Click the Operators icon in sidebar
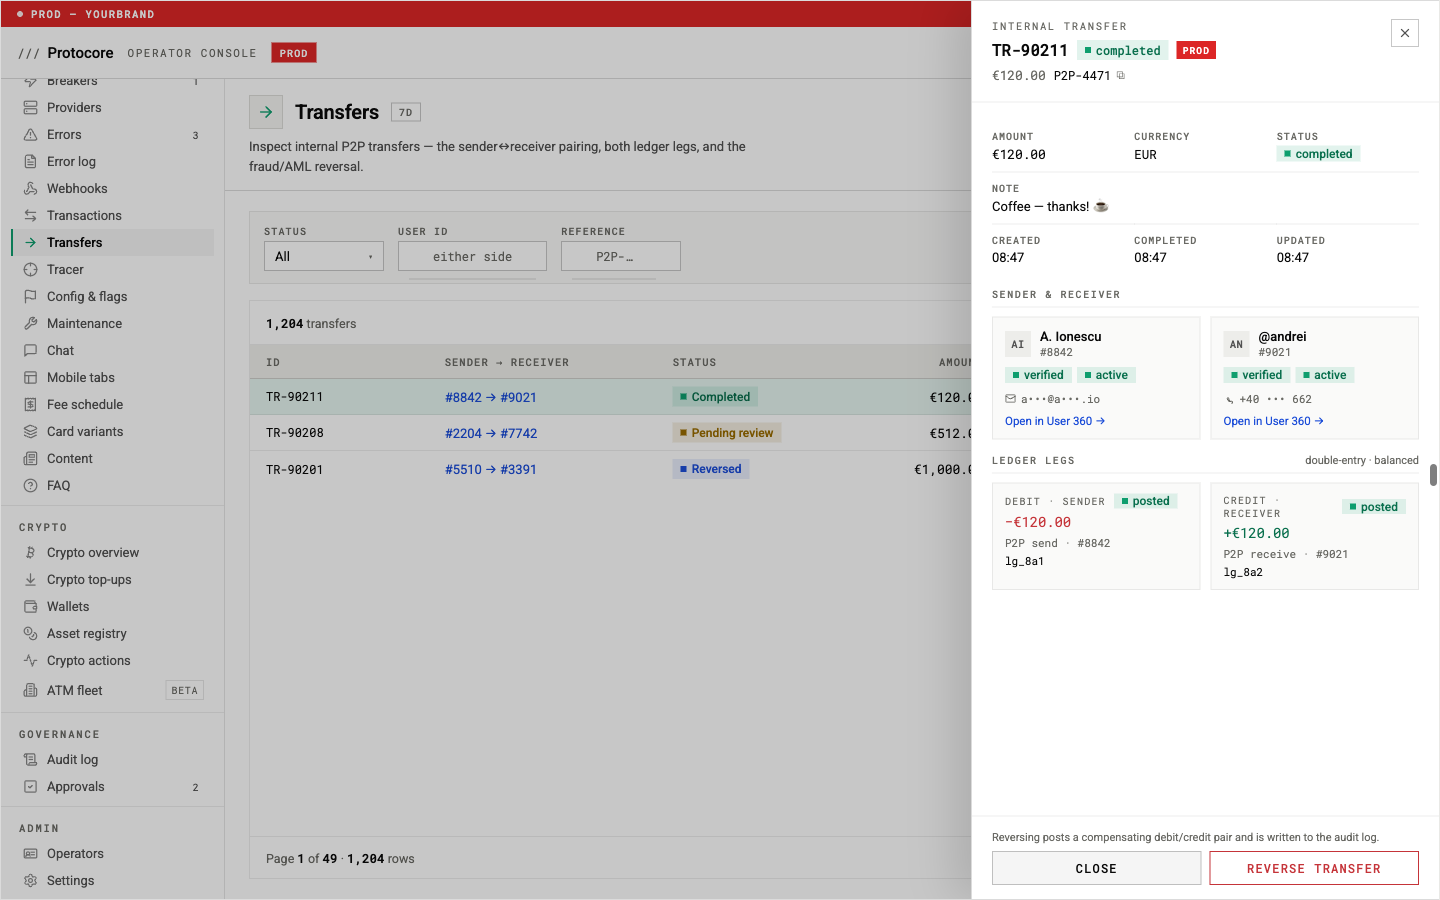 coord(30,854)
